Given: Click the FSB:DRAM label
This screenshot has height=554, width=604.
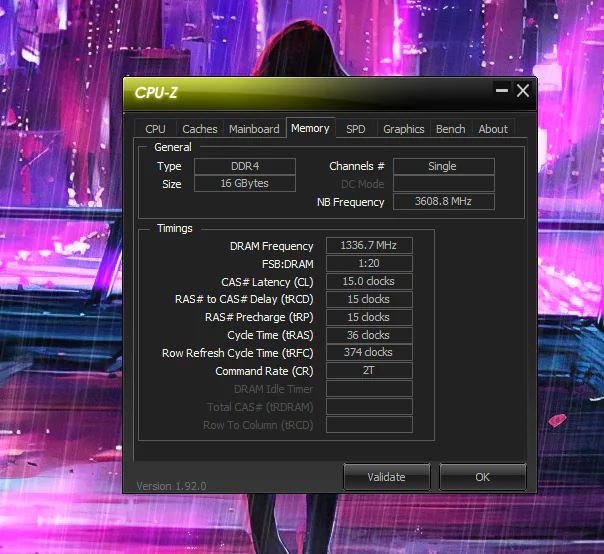Looking at the screenshot, I should pos(288,264).
